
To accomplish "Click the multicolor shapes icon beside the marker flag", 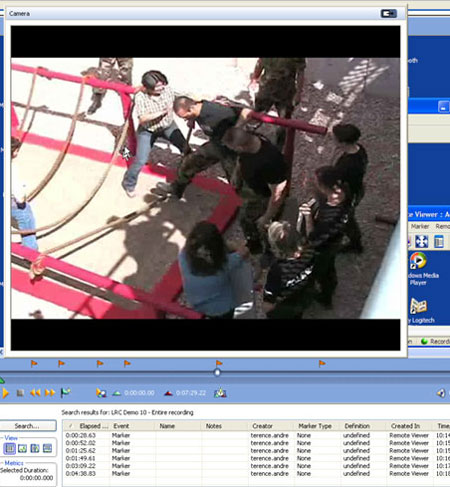I will (101, 393).
